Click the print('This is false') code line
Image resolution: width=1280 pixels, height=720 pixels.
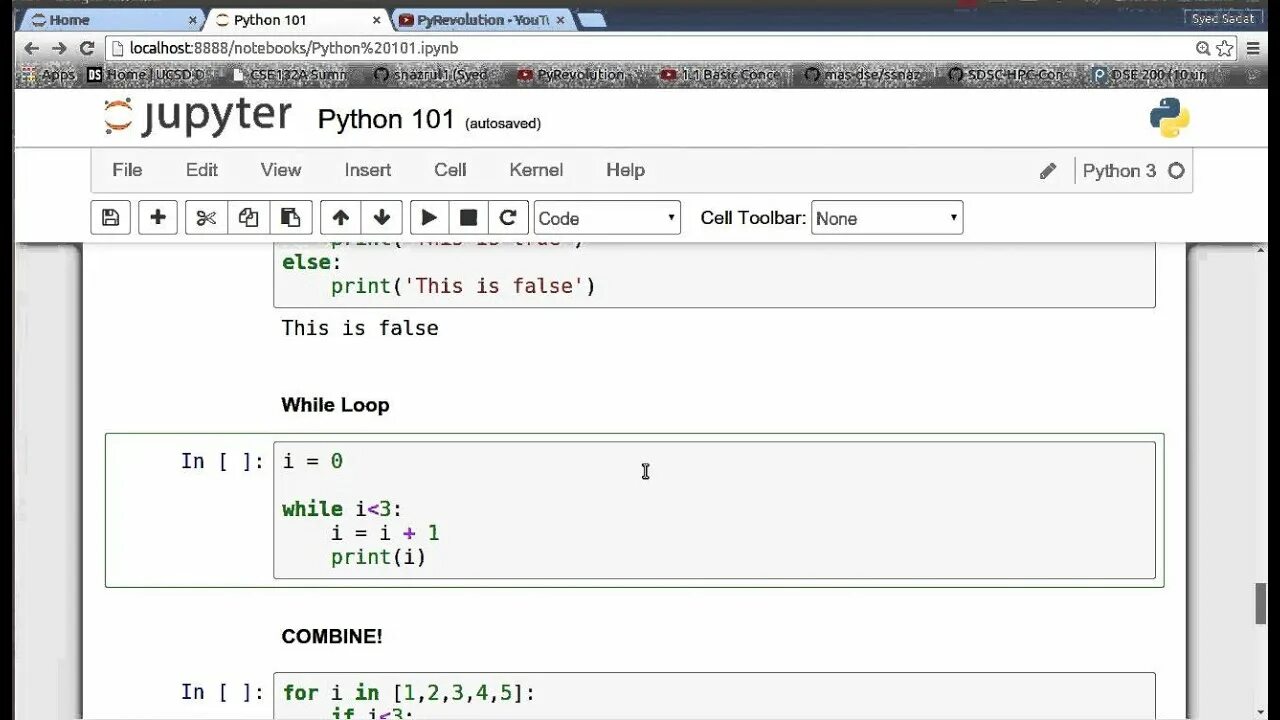coord(463,286)
